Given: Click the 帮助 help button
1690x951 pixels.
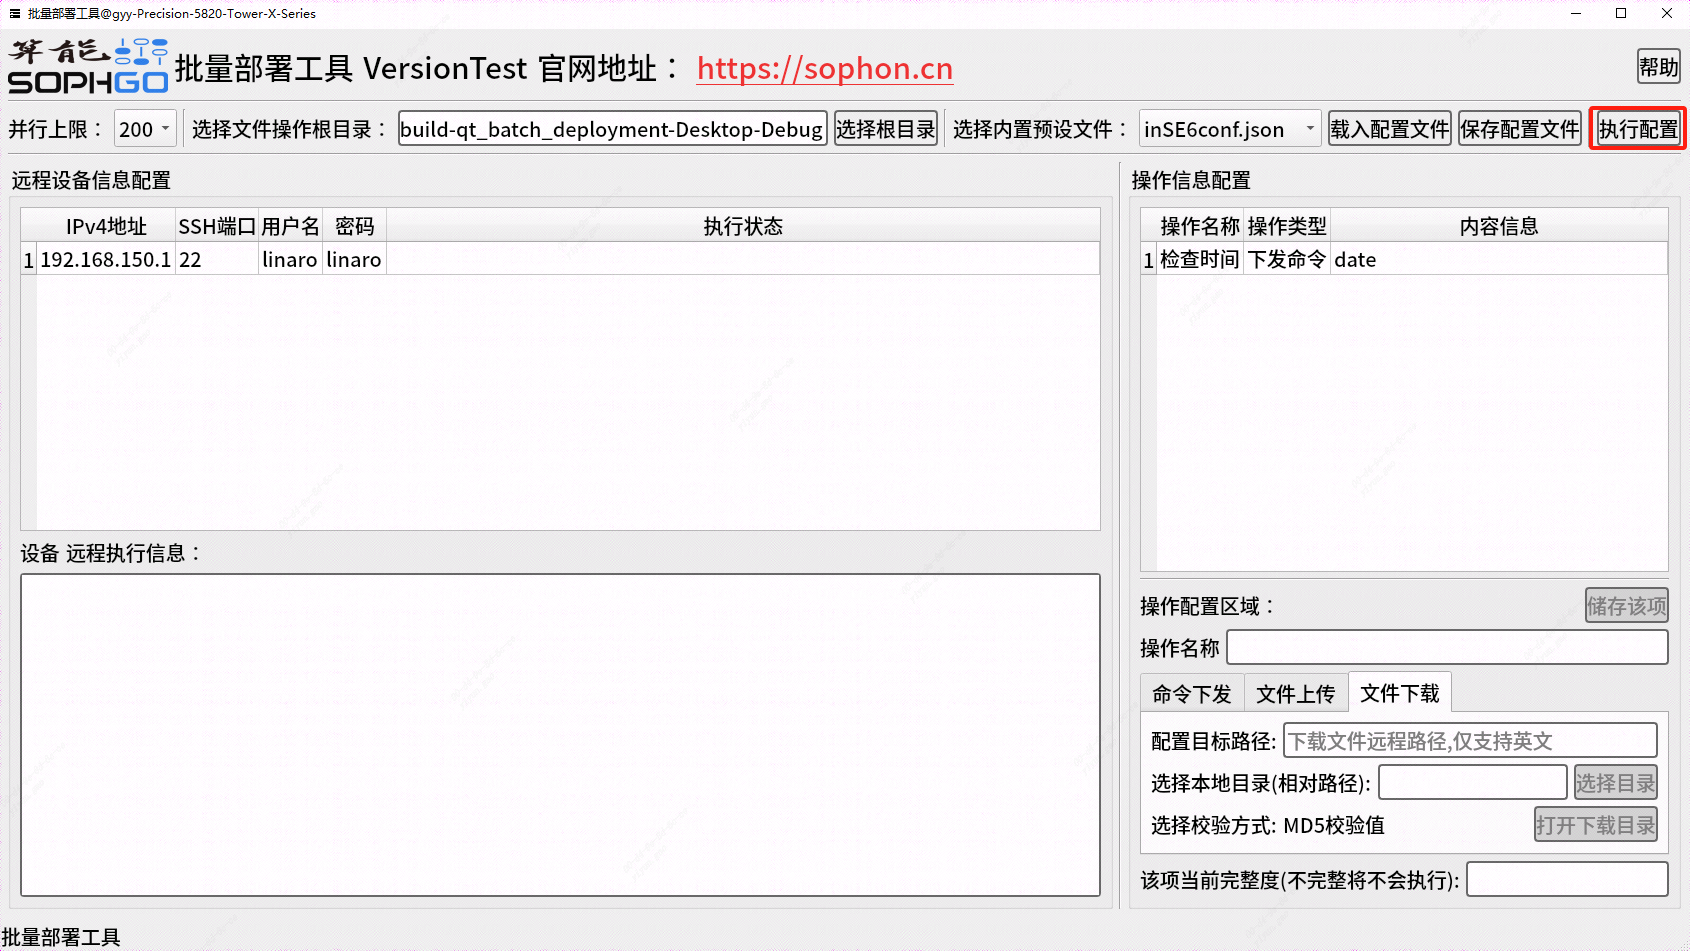Looking at the screenshot, I should [1658, 67].
